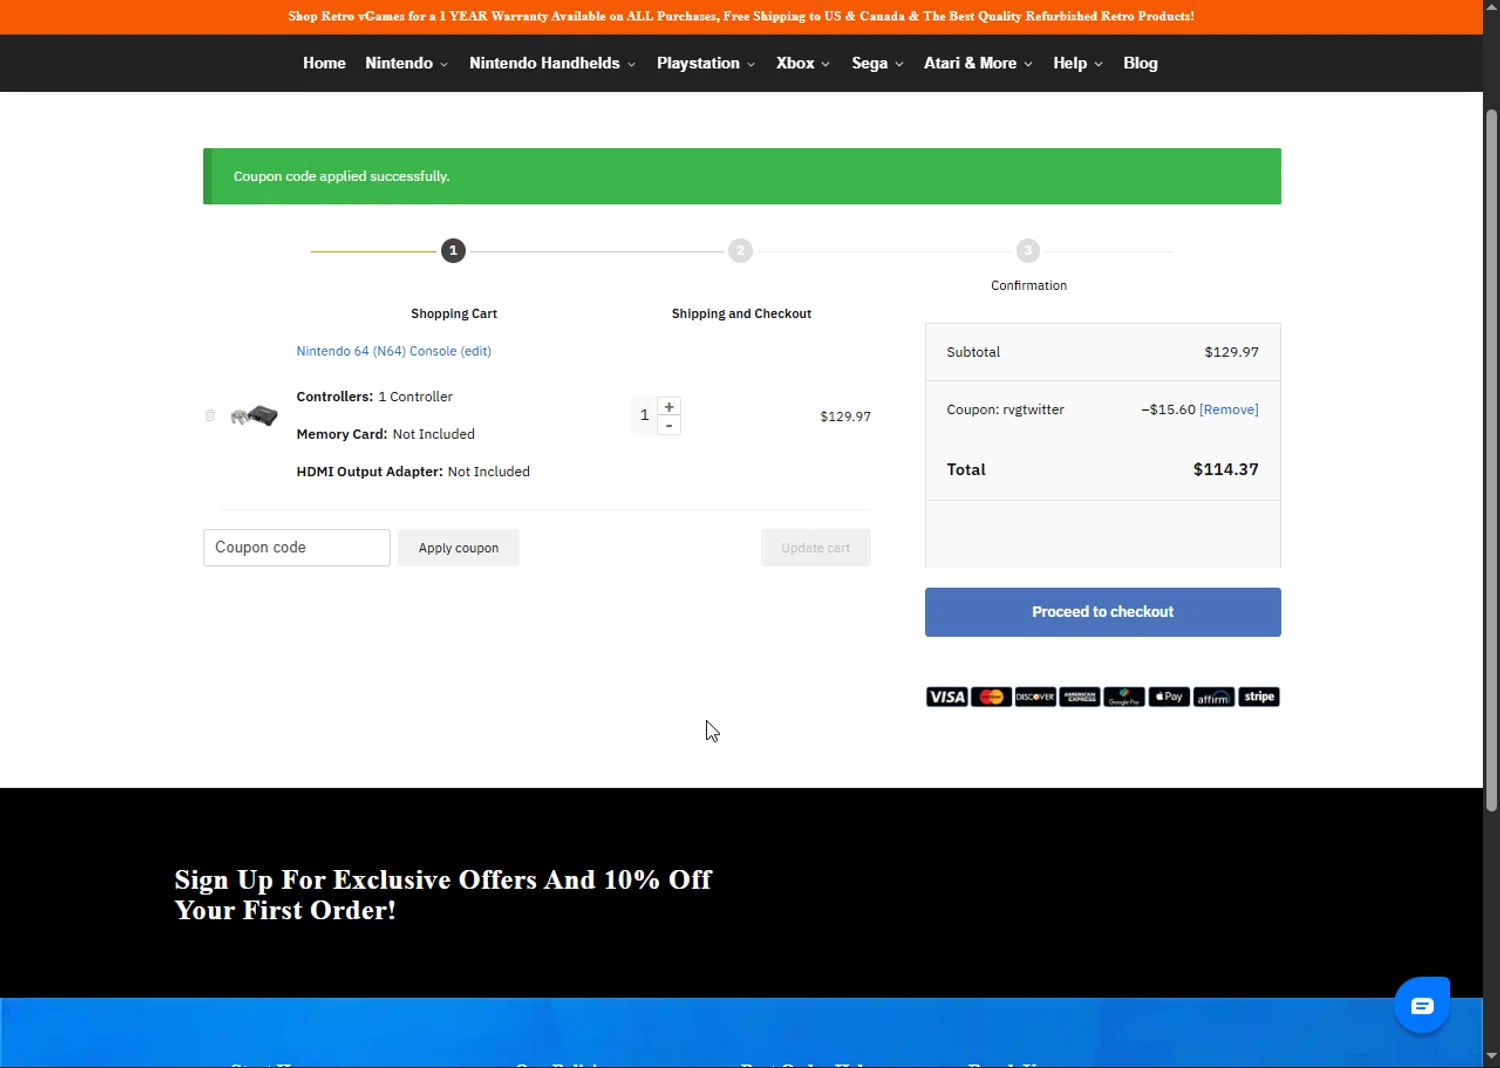Click the Affirm payment icon
This screenshot has width=1500, height=1068.
tap(1214, 697)
